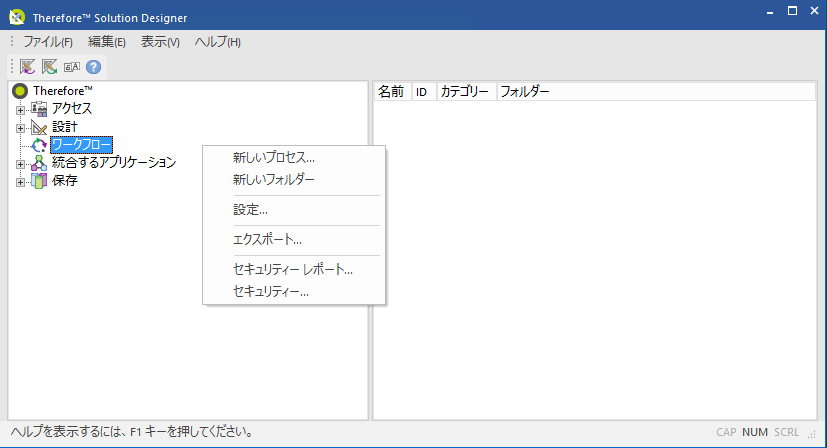The image size is (827, 448).
Task: Select the 統合するアプリケーション tree item
Action: pos(114,163)
